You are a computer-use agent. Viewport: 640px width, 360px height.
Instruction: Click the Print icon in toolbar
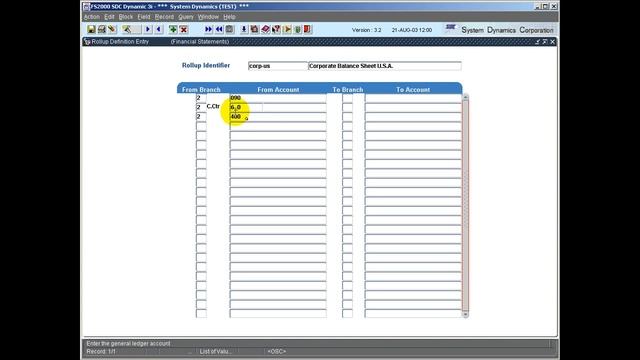102,29
